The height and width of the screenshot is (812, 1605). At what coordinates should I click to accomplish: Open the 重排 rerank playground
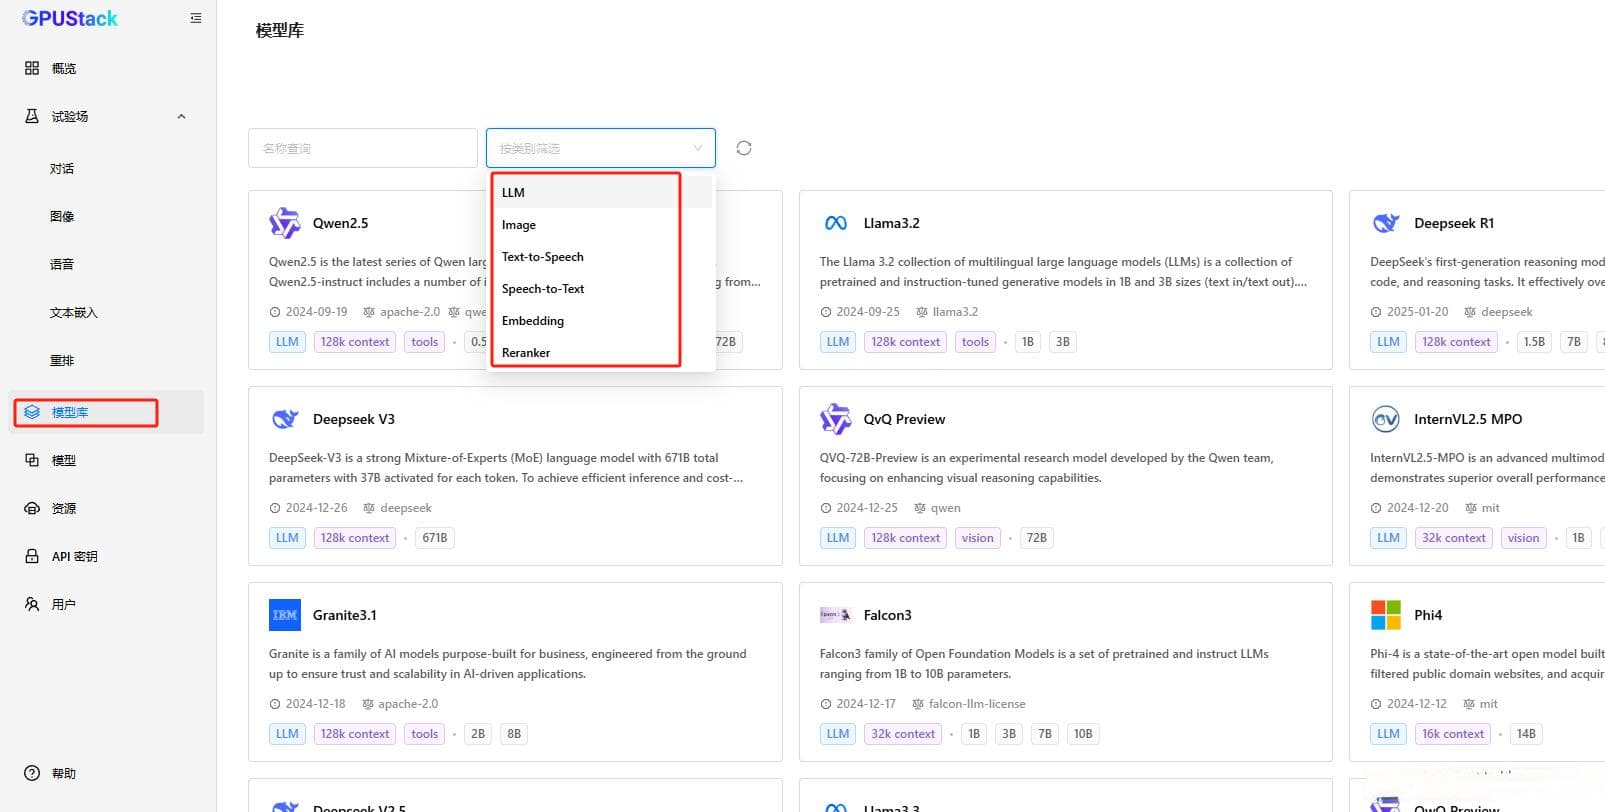(62, 360)
